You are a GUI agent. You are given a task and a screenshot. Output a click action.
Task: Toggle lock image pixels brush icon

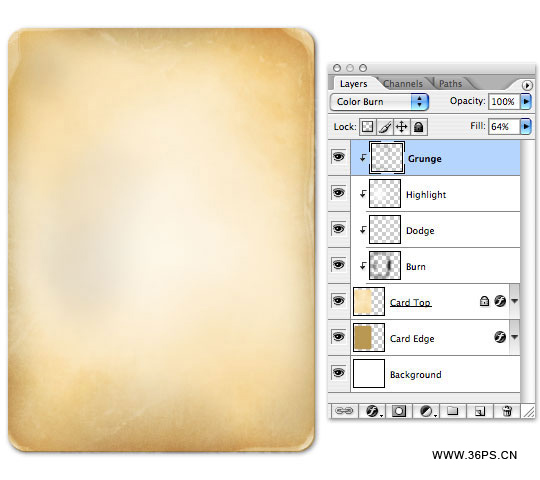pyautogui.click(x=385, y=127)
